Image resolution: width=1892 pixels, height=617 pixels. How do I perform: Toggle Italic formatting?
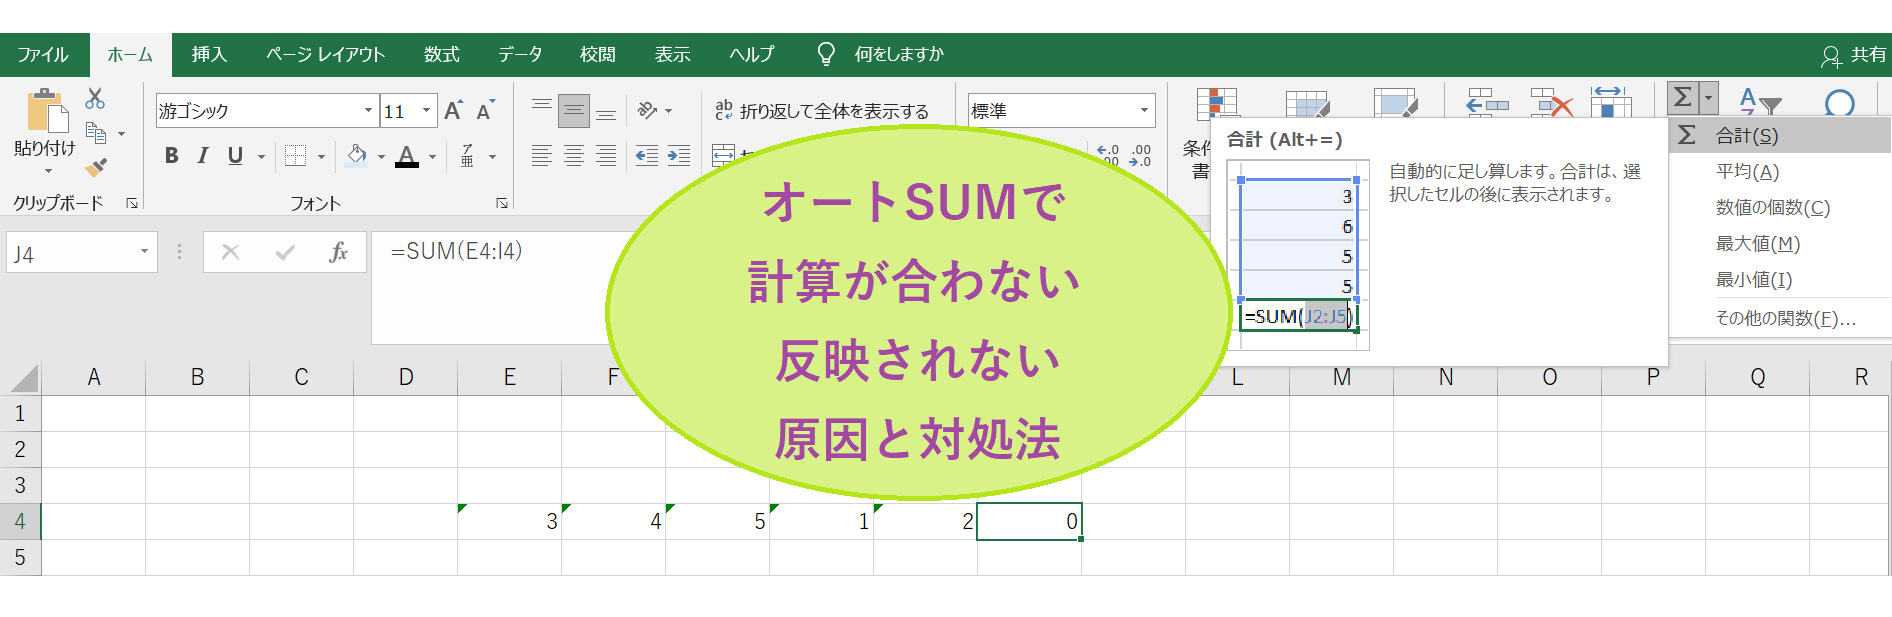203,156
